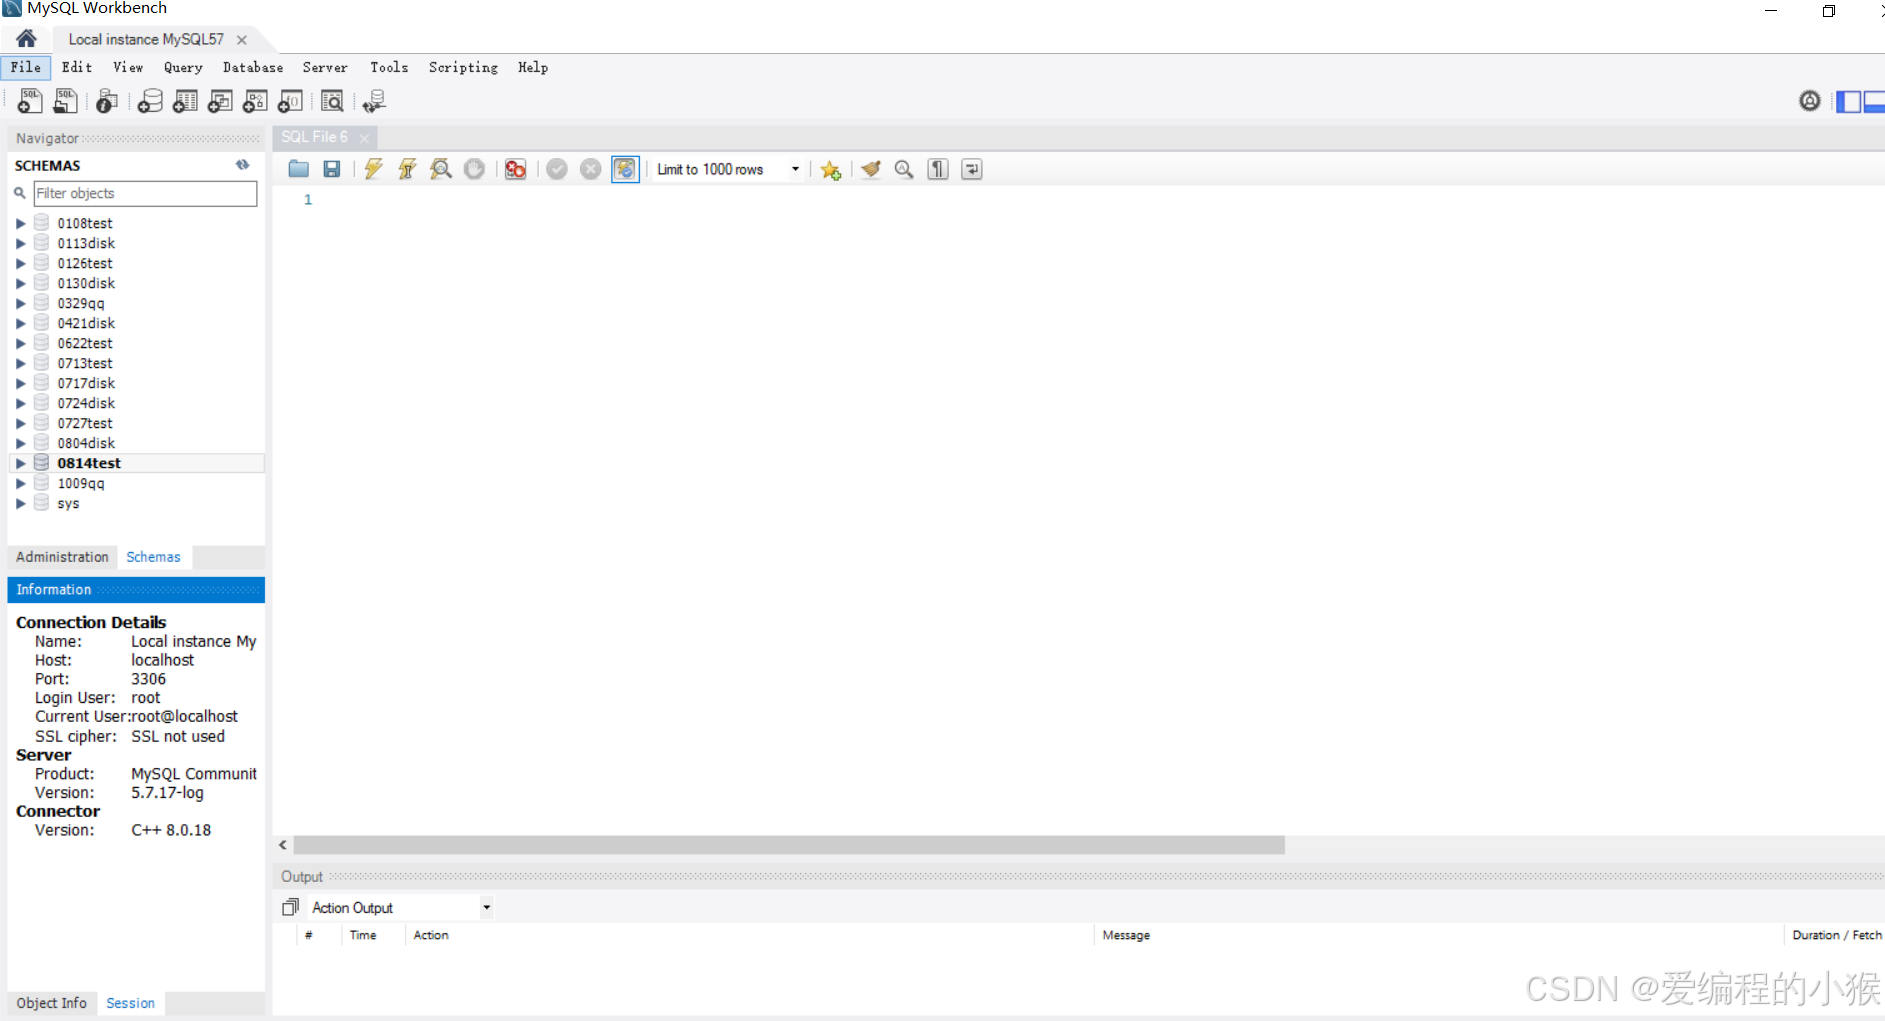The height and width of the screenshot is (1021, 1885).
Task: Rollback transaction X icon
Action: click(x=591, y=169)
